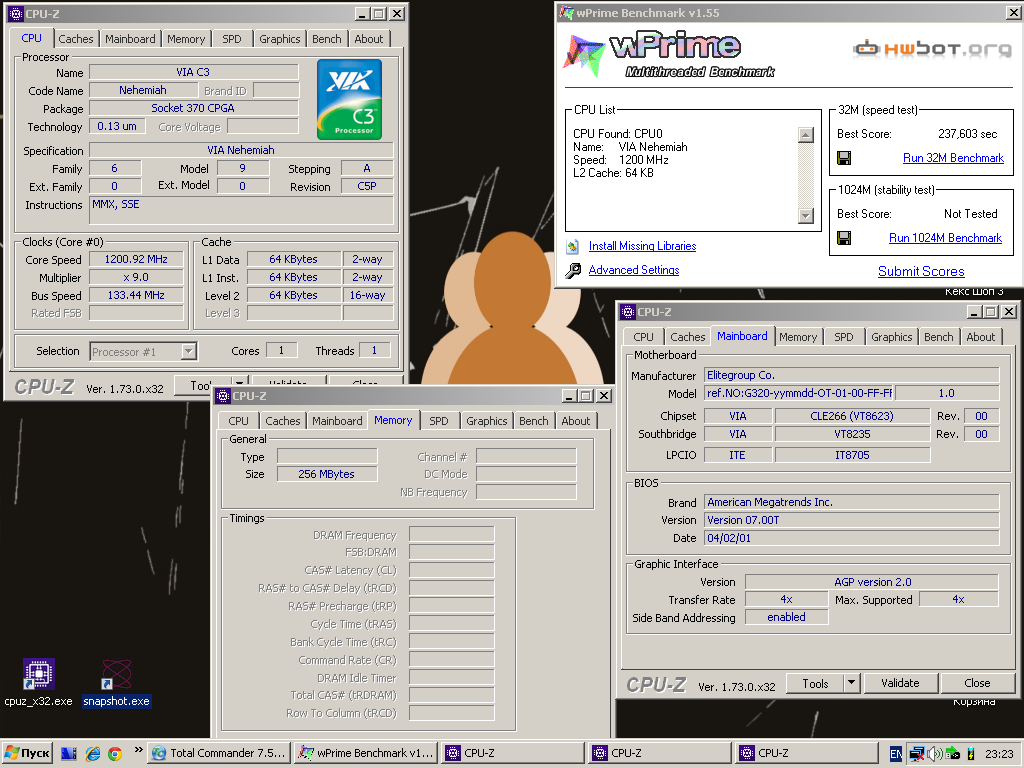The image size is (1024, 768).
Task: Open Mainboard tab in top-left CPU-Z window
Action: [x=131, y=39]
